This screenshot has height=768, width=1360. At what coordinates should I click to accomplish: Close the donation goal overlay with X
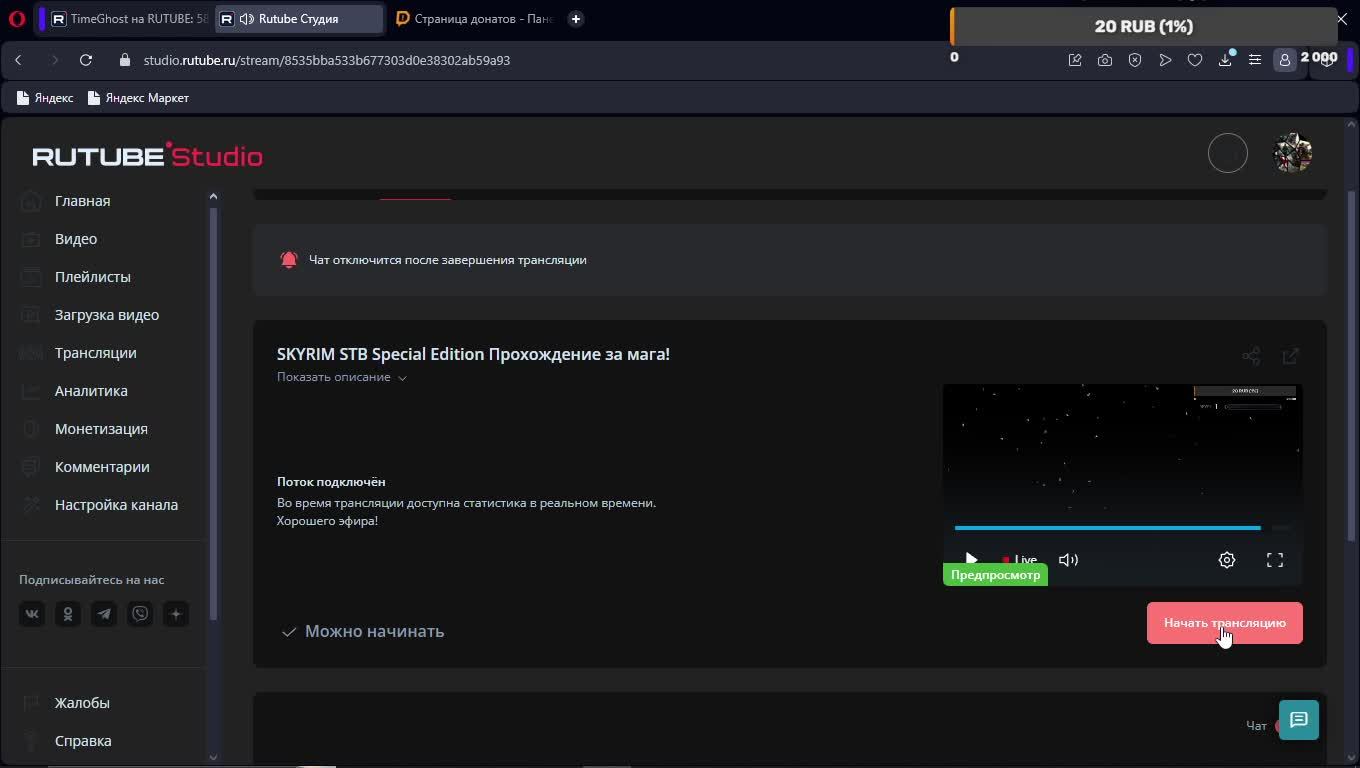(x=1342, y=19)
